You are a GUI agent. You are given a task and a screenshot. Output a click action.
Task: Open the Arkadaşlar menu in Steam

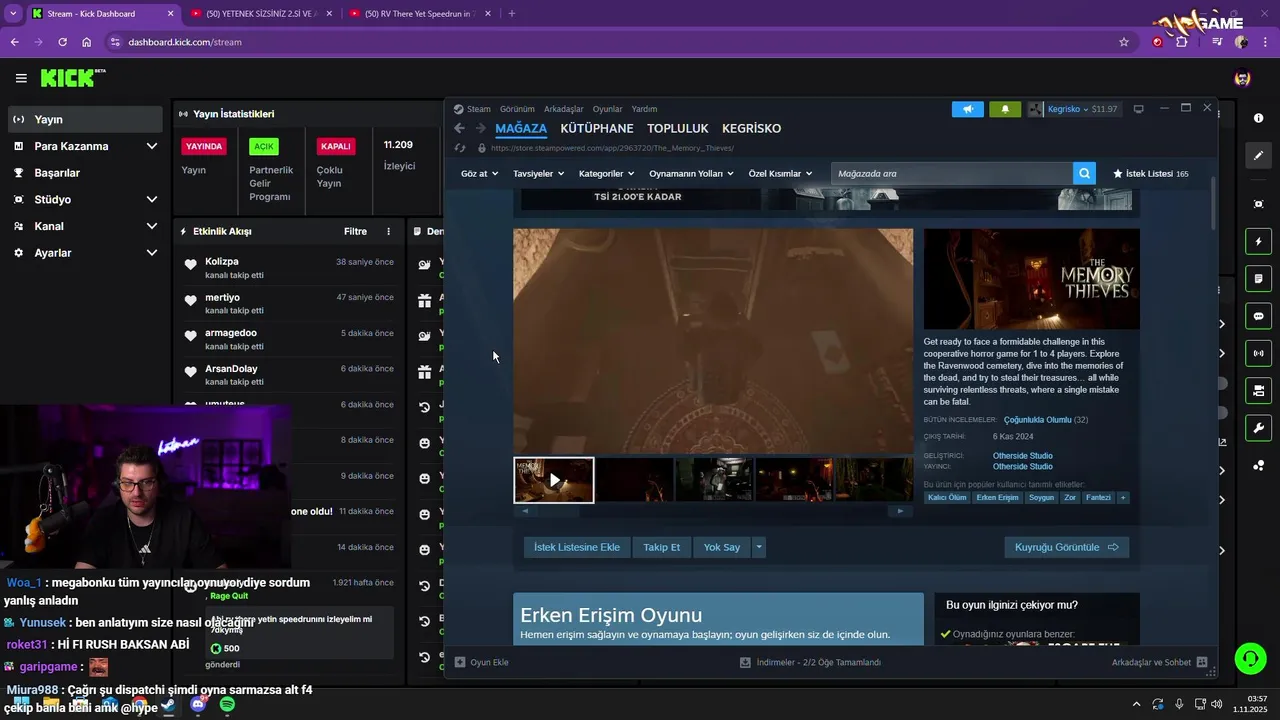click(564, 109)
